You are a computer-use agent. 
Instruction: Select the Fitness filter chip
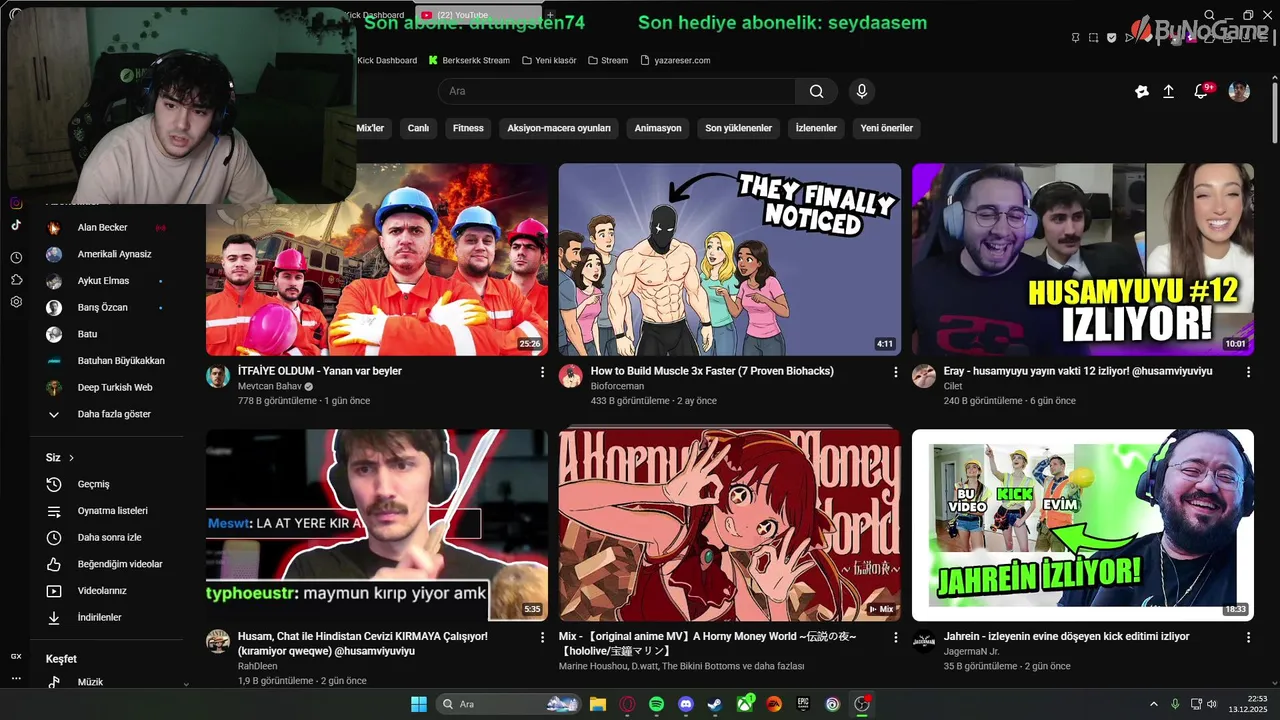[x=468, y=128]
